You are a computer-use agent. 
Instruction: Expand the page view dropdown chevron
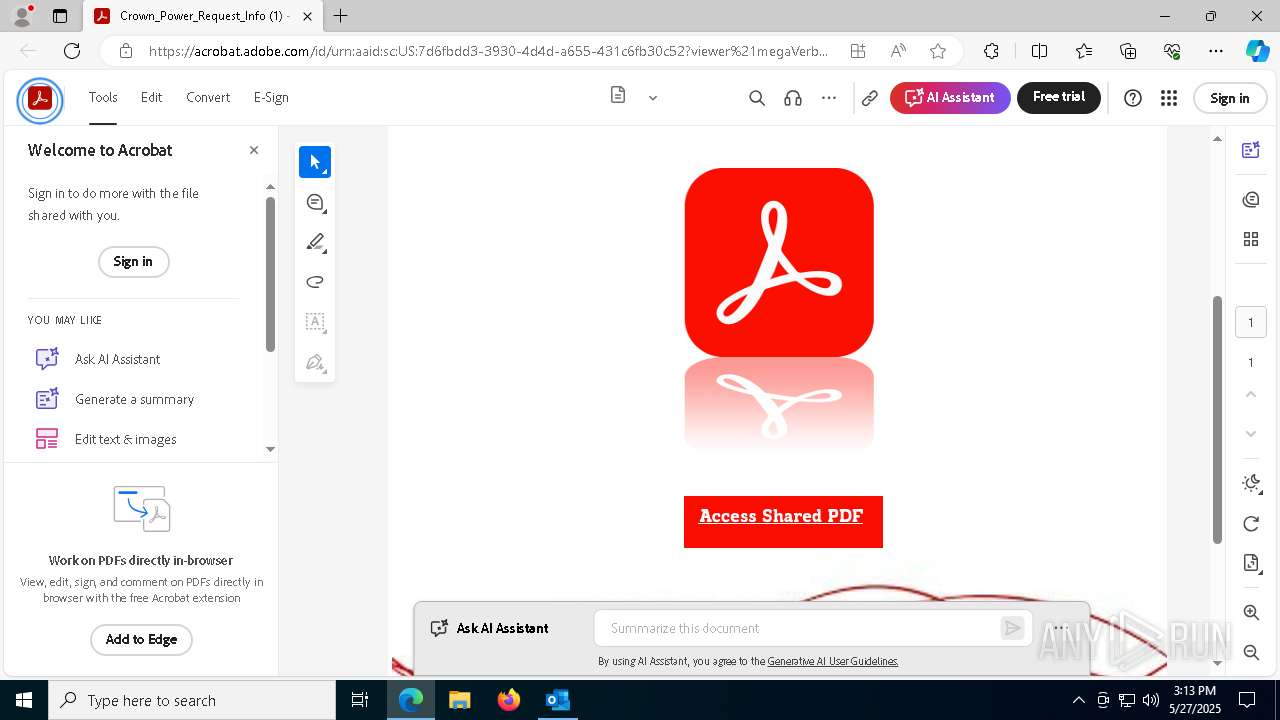[x=653, y=98]
